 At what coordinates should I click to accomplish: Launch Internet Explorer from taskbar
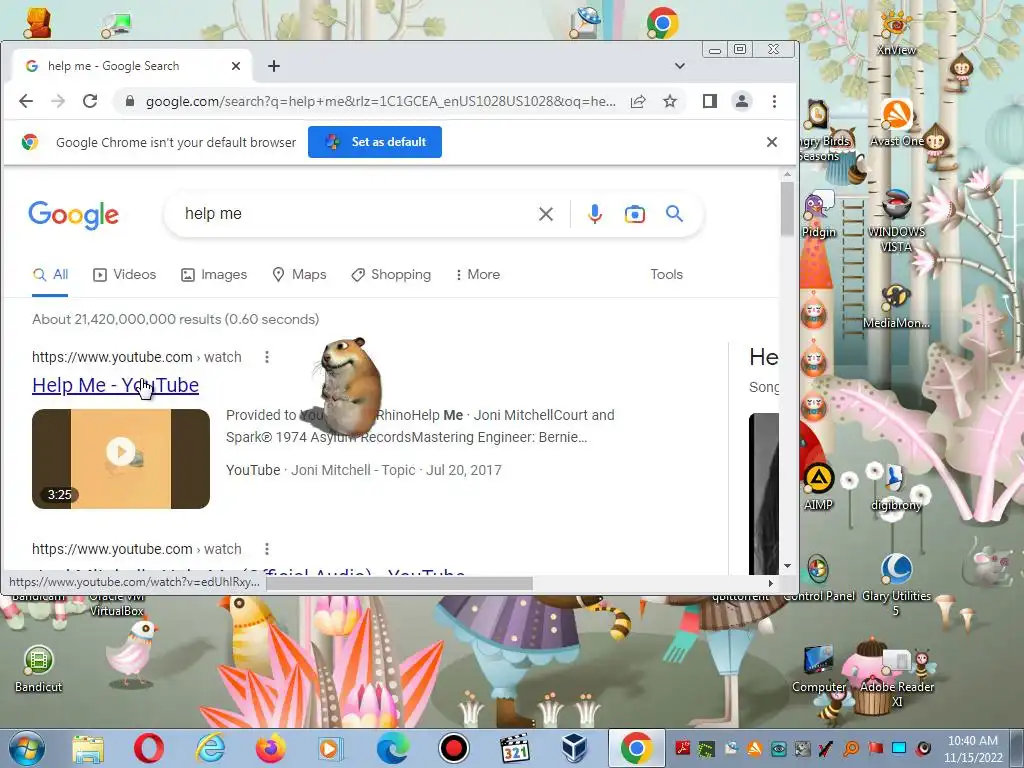click(x=210, y=748)
